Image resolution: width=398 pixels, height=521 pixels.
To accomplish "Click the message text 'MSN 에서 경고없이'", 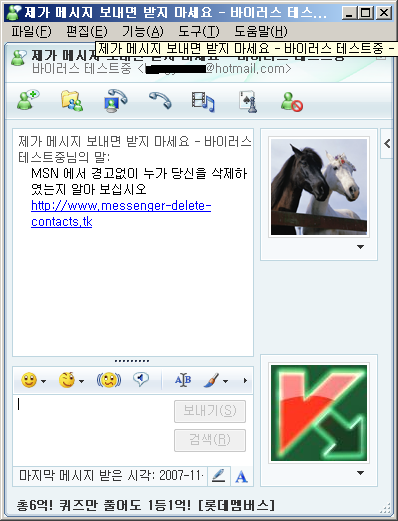I will click(x=84, y=174).
